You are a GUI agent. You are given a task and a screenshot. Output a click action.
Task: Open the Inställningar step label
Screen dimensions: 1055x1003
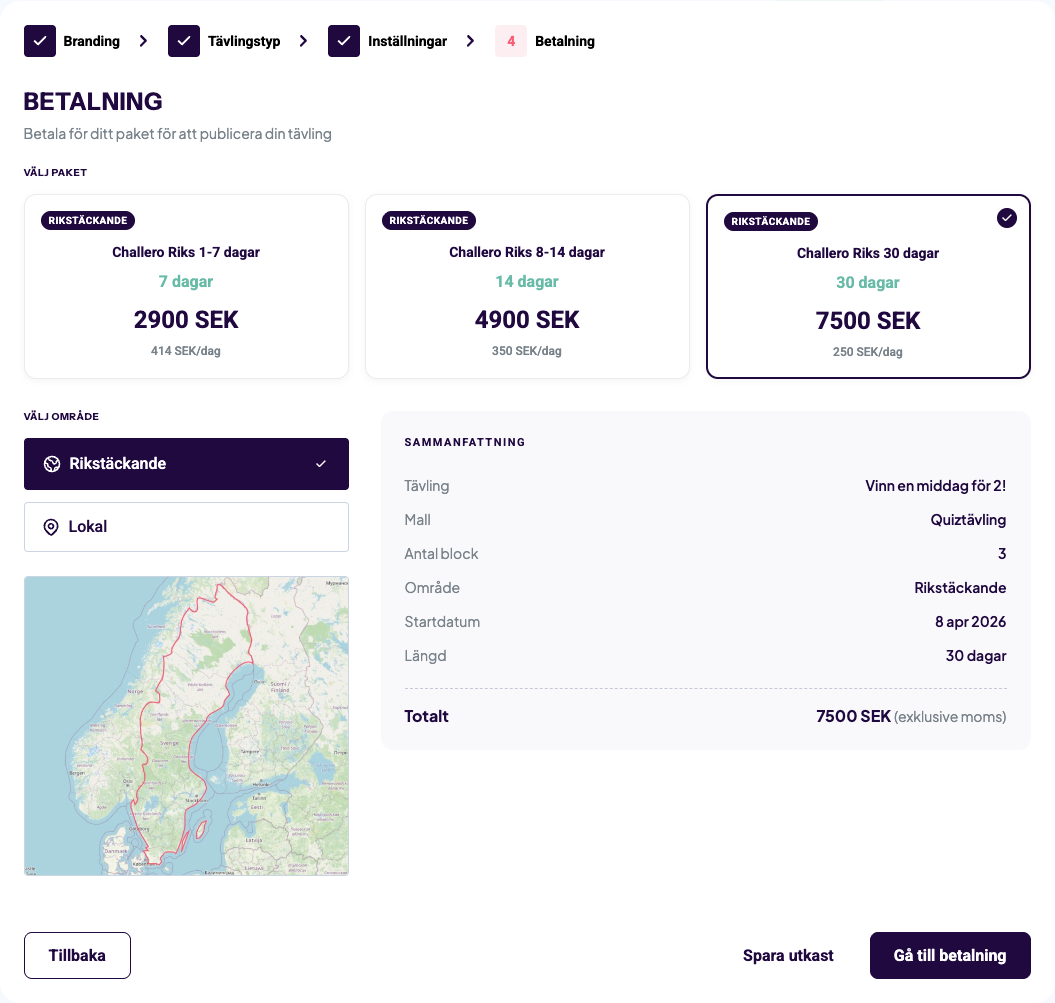[x=407, y=41]
